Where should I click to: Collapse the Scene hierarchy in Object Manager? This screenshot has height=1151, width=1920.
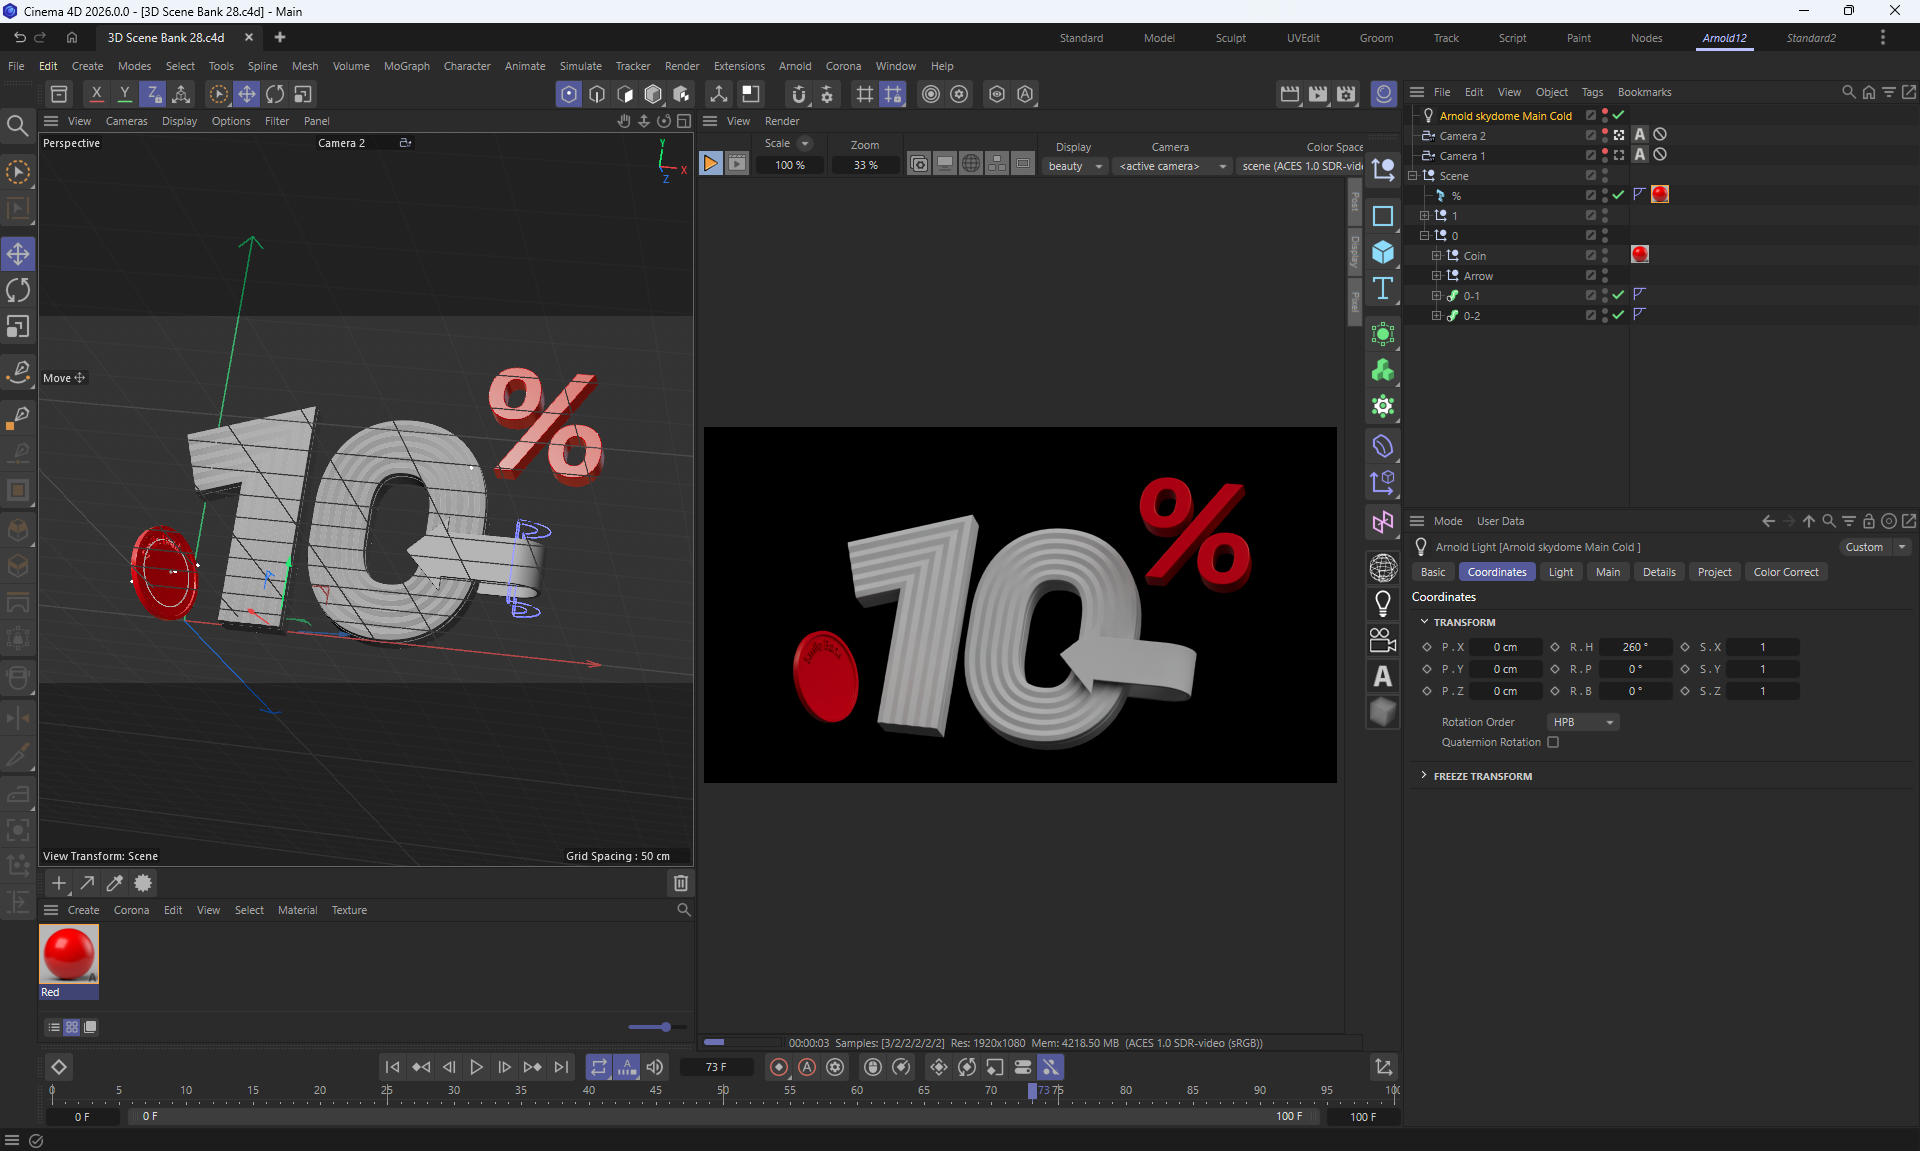coord(1413,175)
